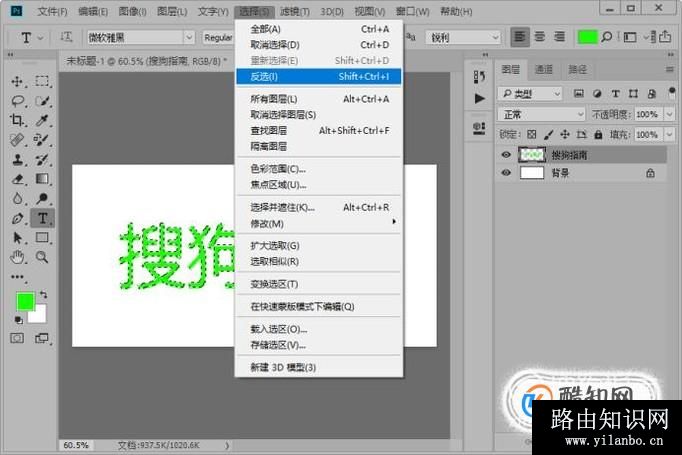The height and width of the screenshot is (455, 682).
Task: Select the Lasso tool
Action: 17,101
